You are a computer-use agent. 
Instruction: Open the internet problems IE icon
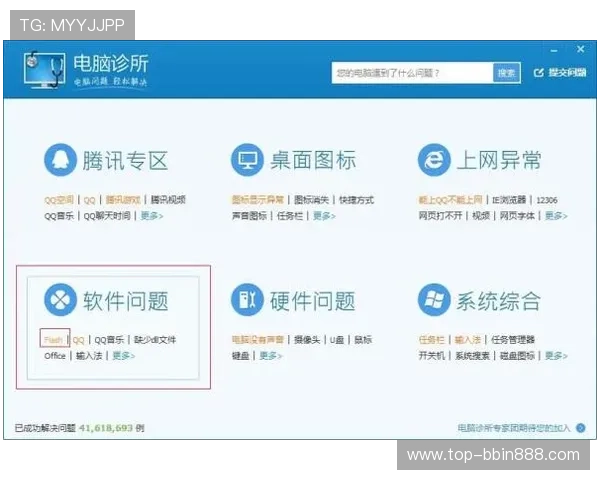coord(434,160)
